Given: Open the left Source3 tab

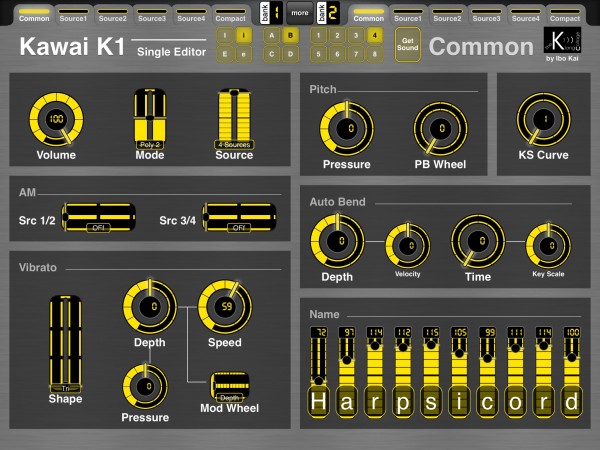Looking at the screenshot, I should coord(152,15).
